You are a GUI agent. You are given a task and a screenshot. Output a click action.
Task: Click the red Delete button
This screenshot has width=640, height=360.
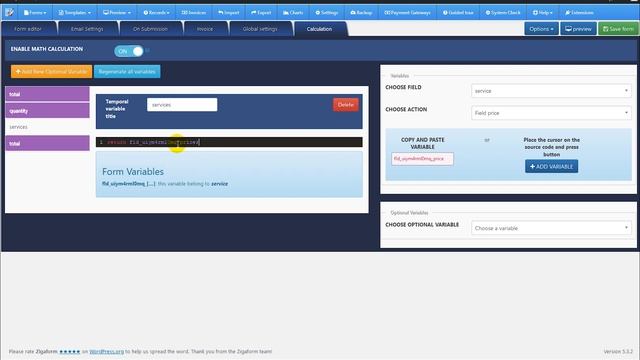(346, 105)
